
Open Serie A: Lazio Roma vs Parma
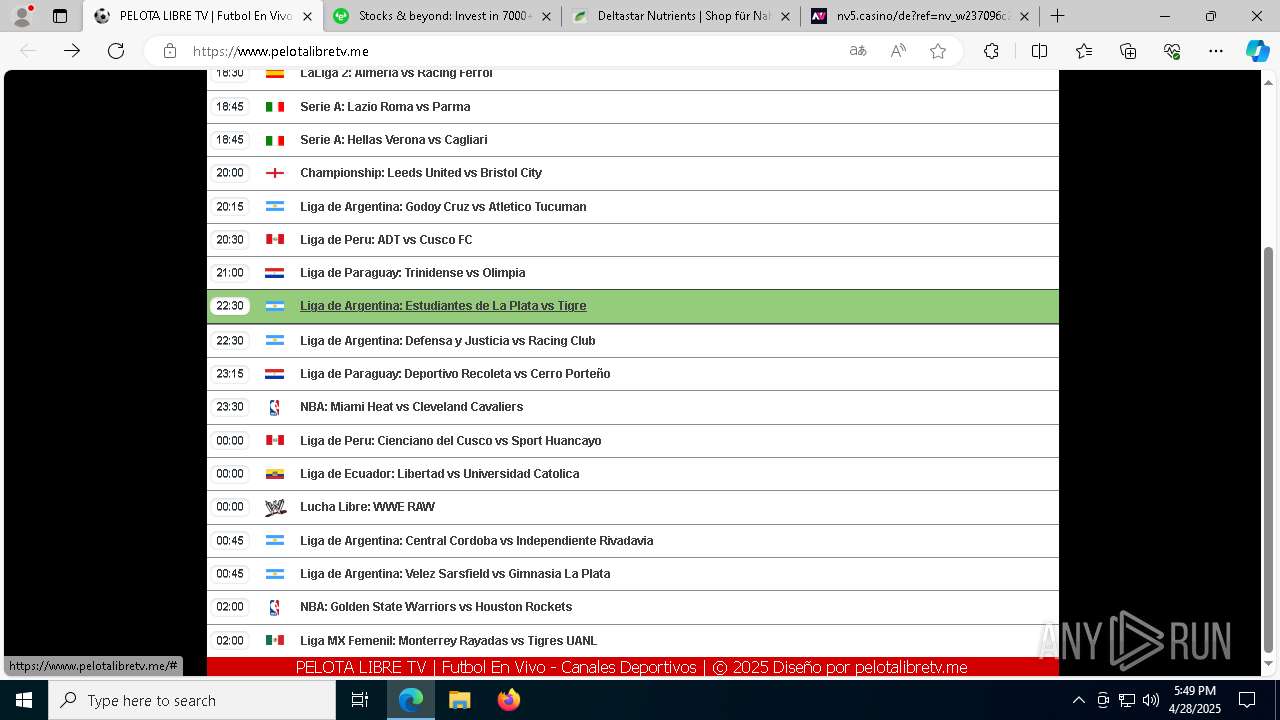pyautogui.click(x=385, y=107)
